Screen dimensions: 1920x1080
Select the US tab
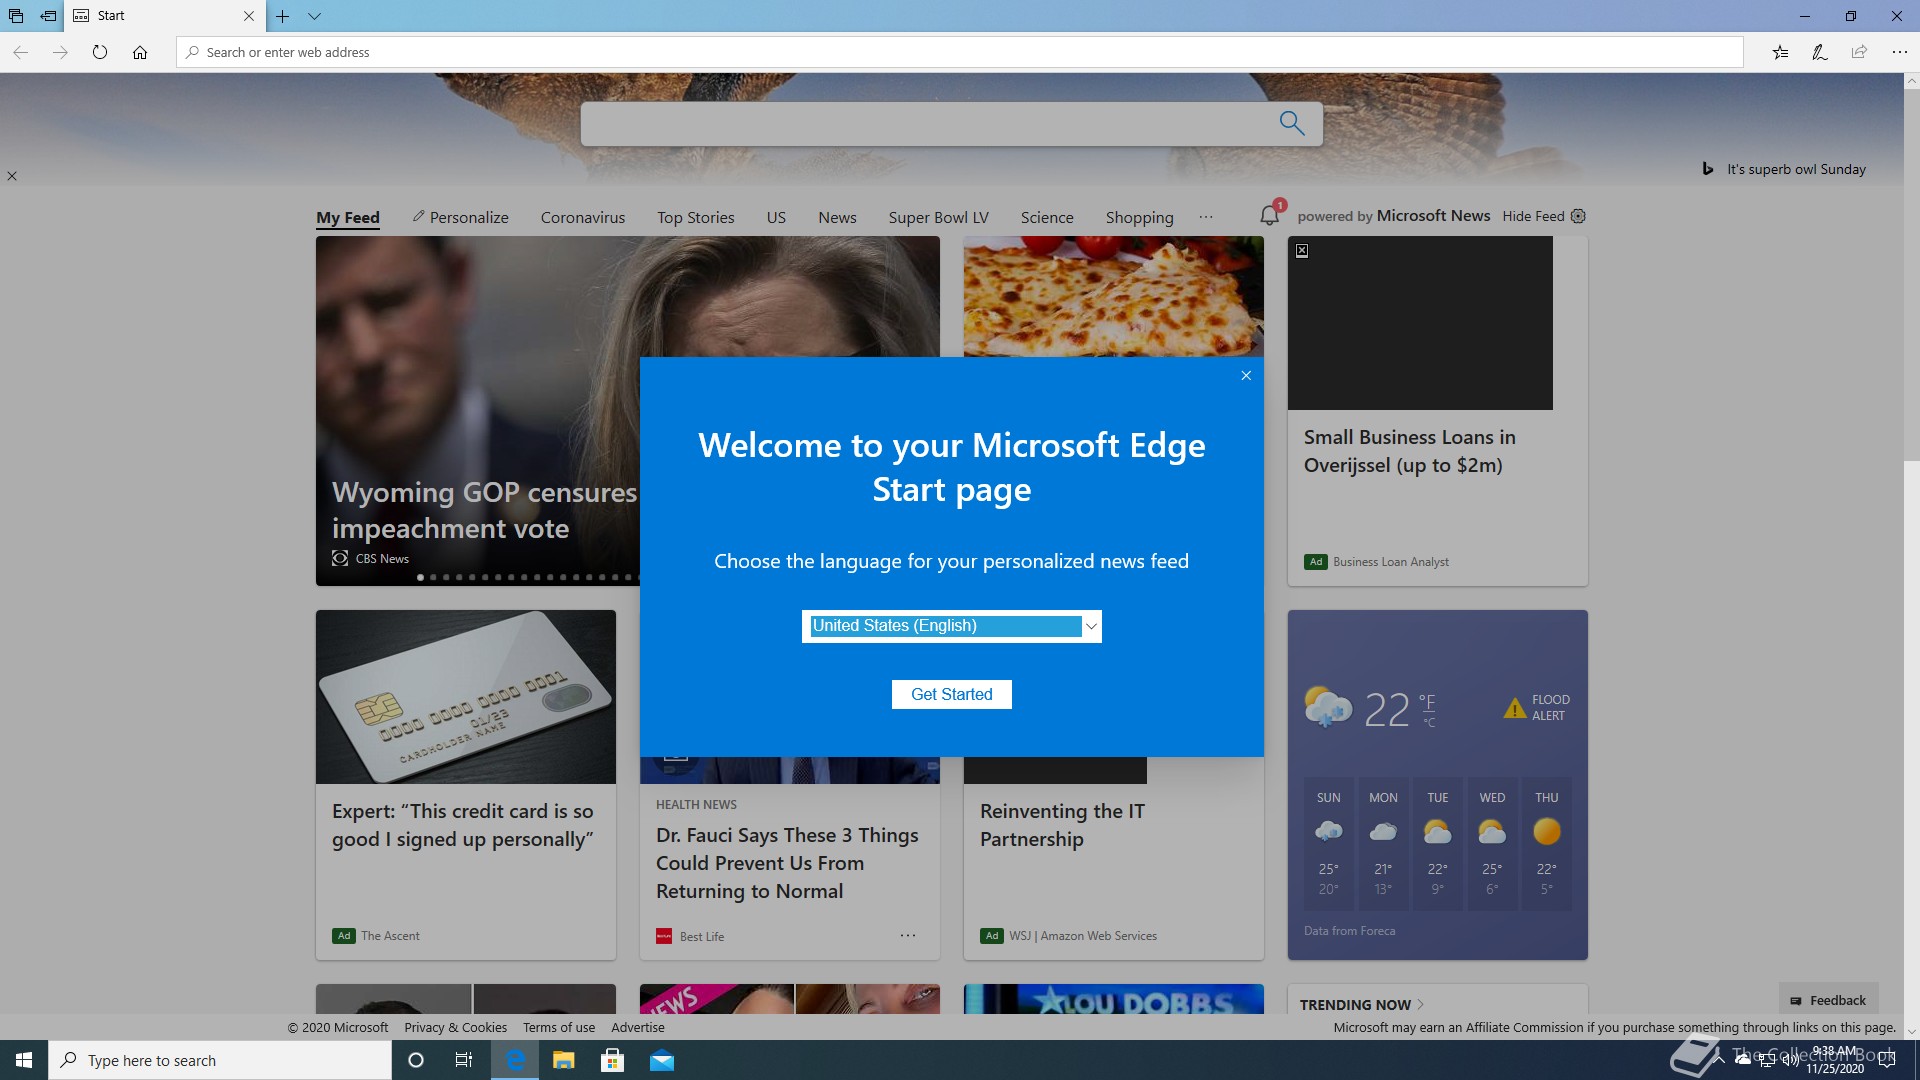776,217
